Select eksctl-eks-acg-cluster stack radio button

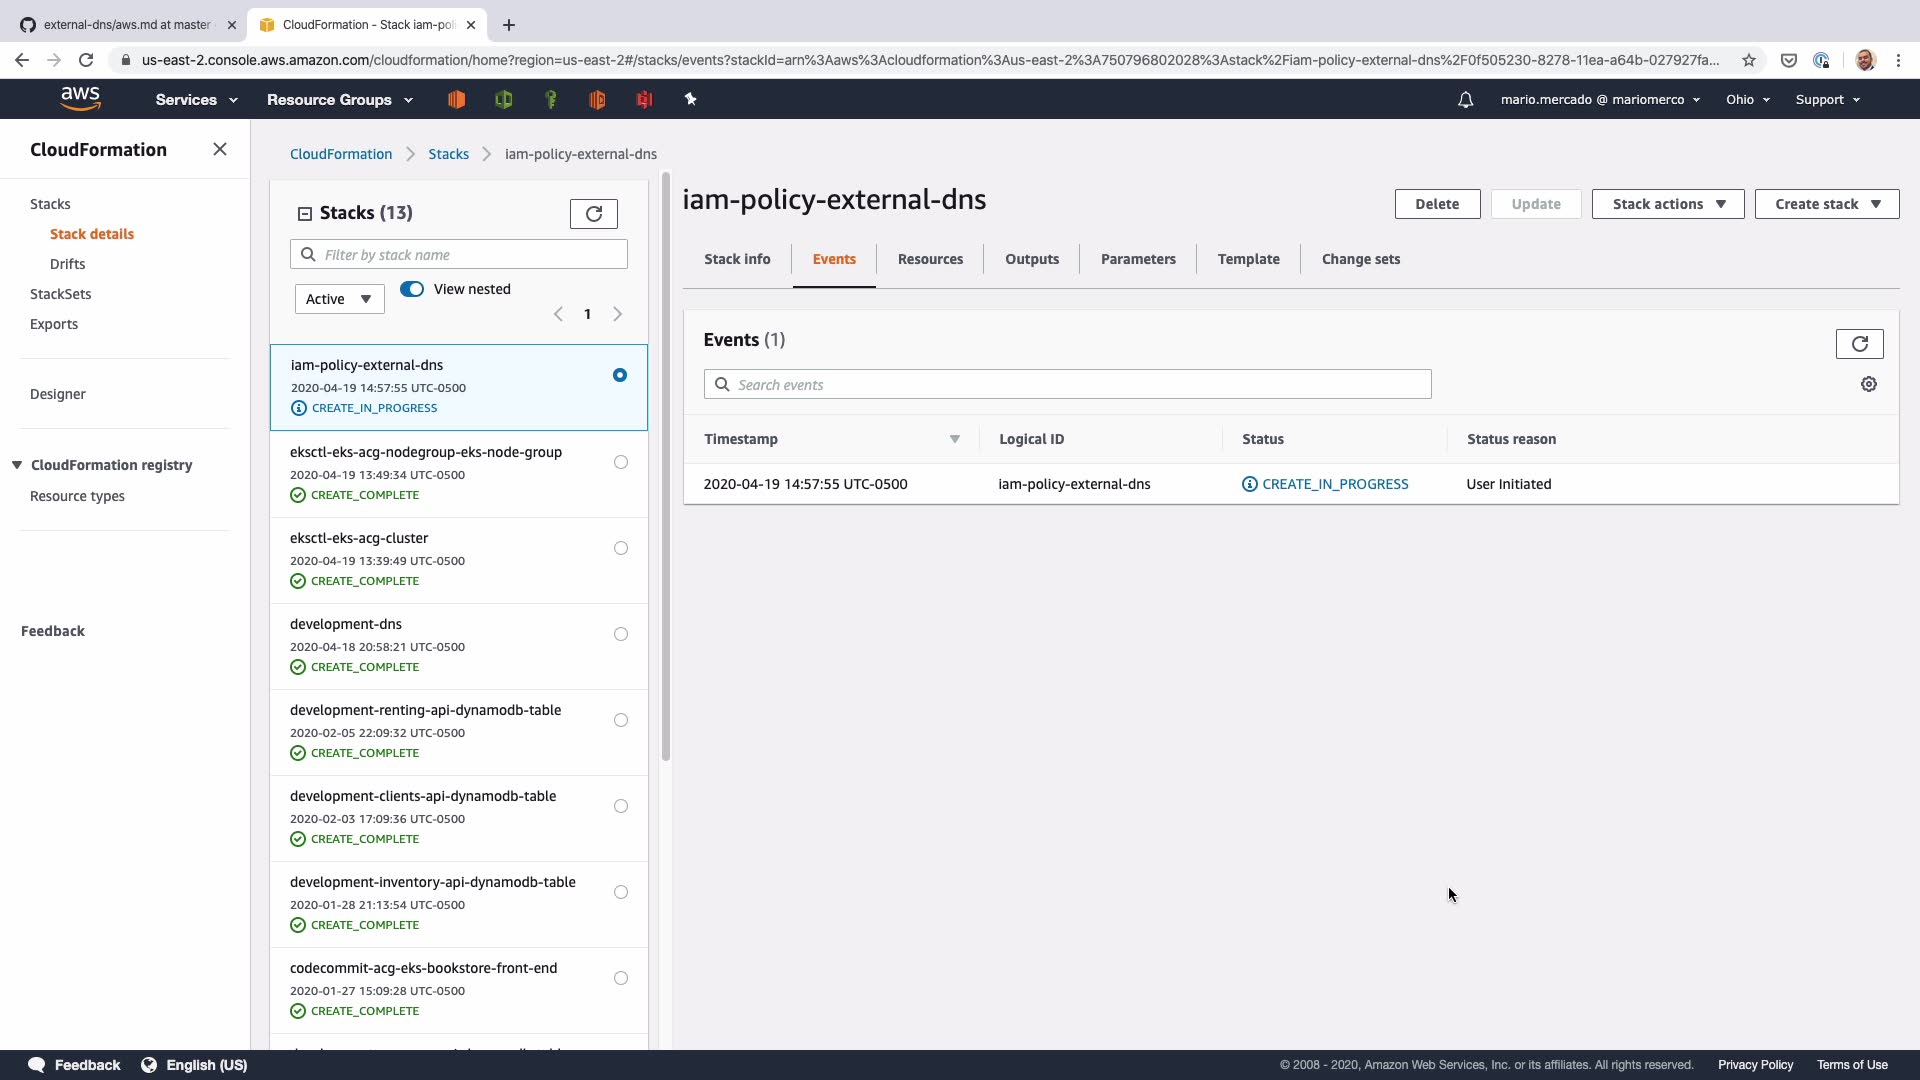pyautogui.click(x=621, y=548)
